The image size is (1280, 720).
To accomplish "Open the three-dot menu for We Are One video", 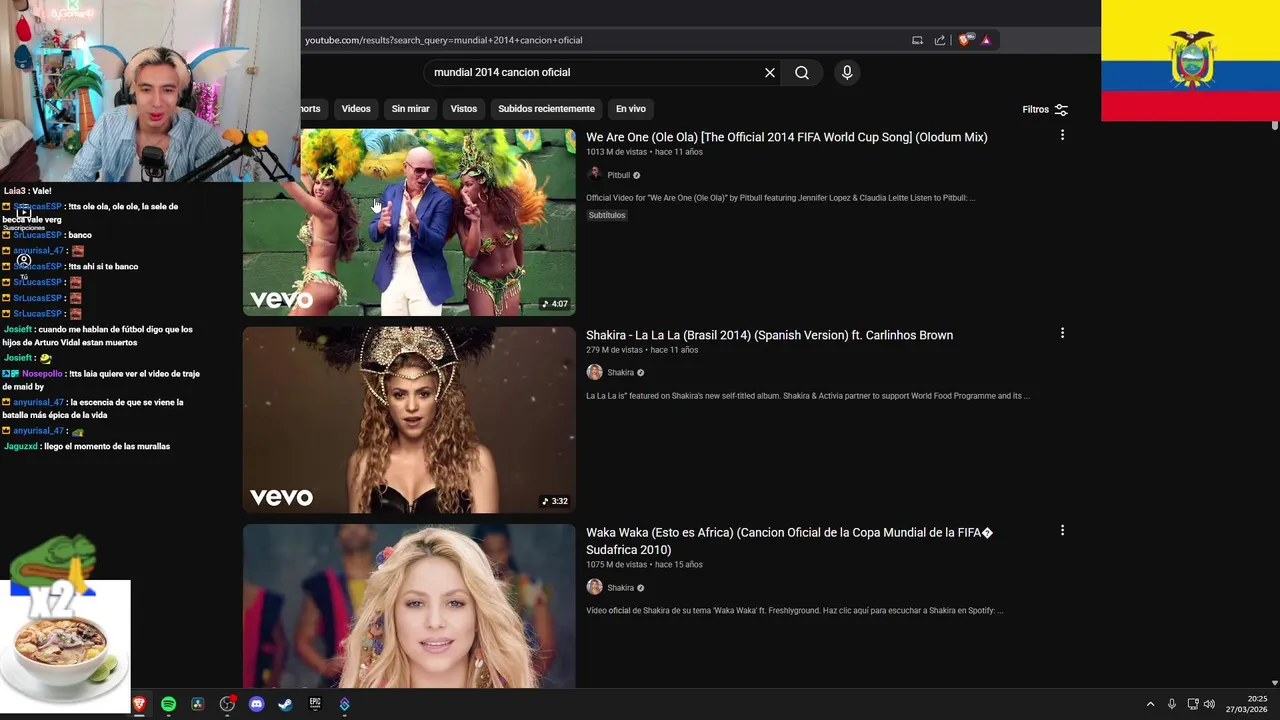I will click(x=1062, y=135).
